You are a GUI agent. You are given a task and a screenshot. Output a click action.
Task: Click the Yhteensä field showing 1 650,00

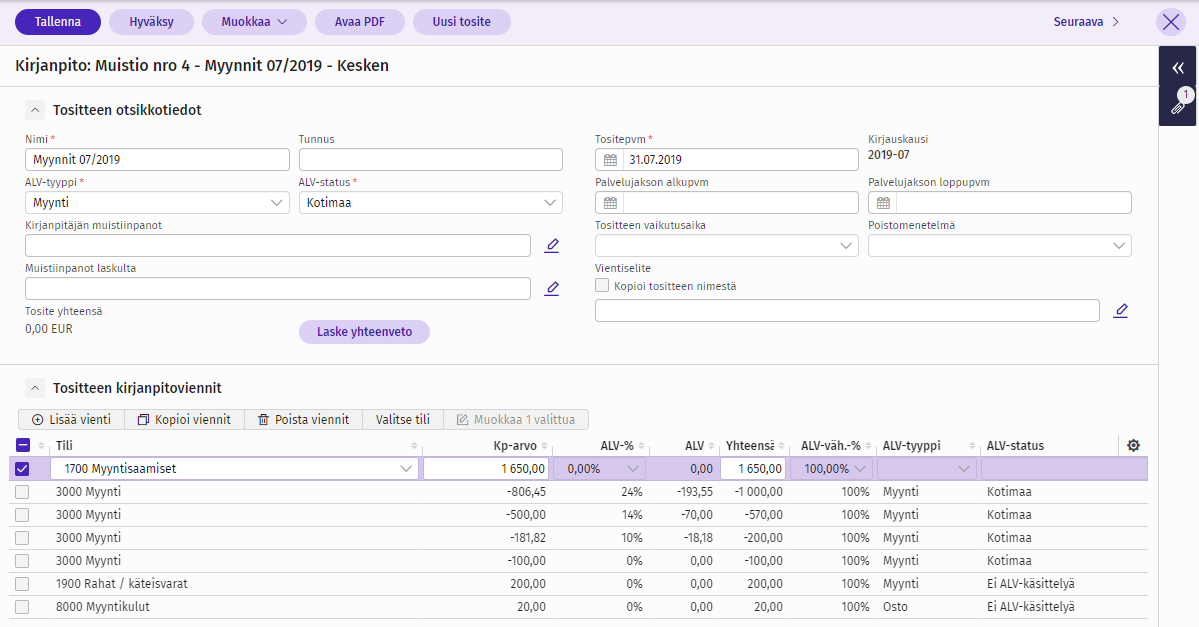[753, 469]
